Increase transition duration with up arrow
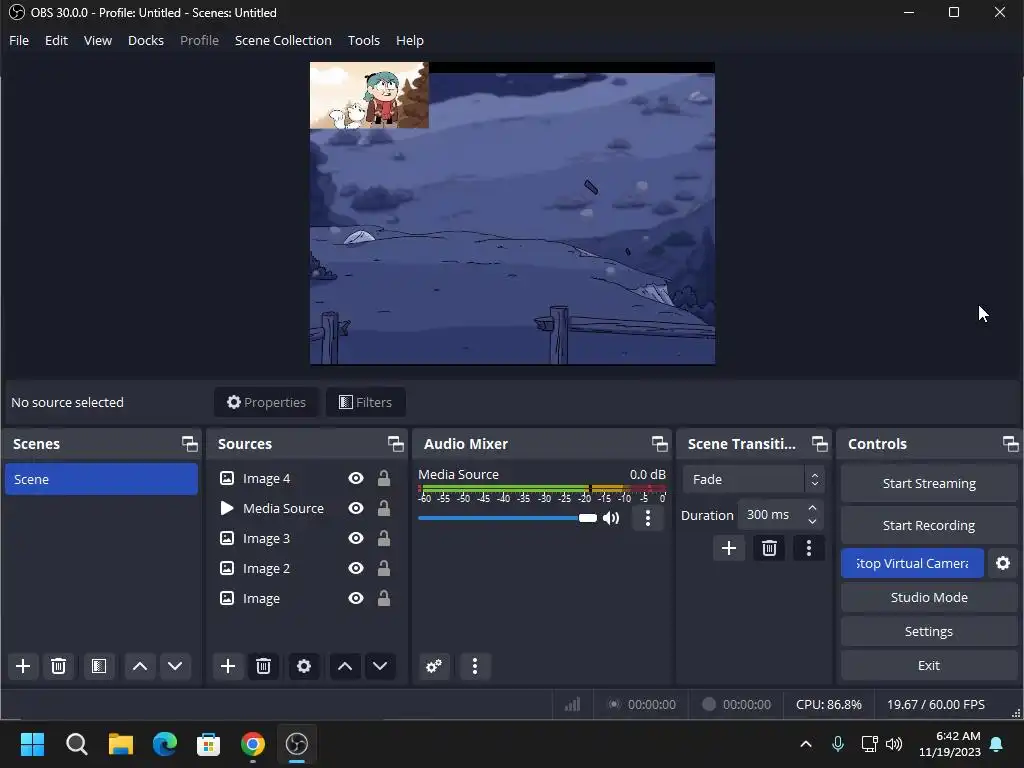 coord(812,508)
